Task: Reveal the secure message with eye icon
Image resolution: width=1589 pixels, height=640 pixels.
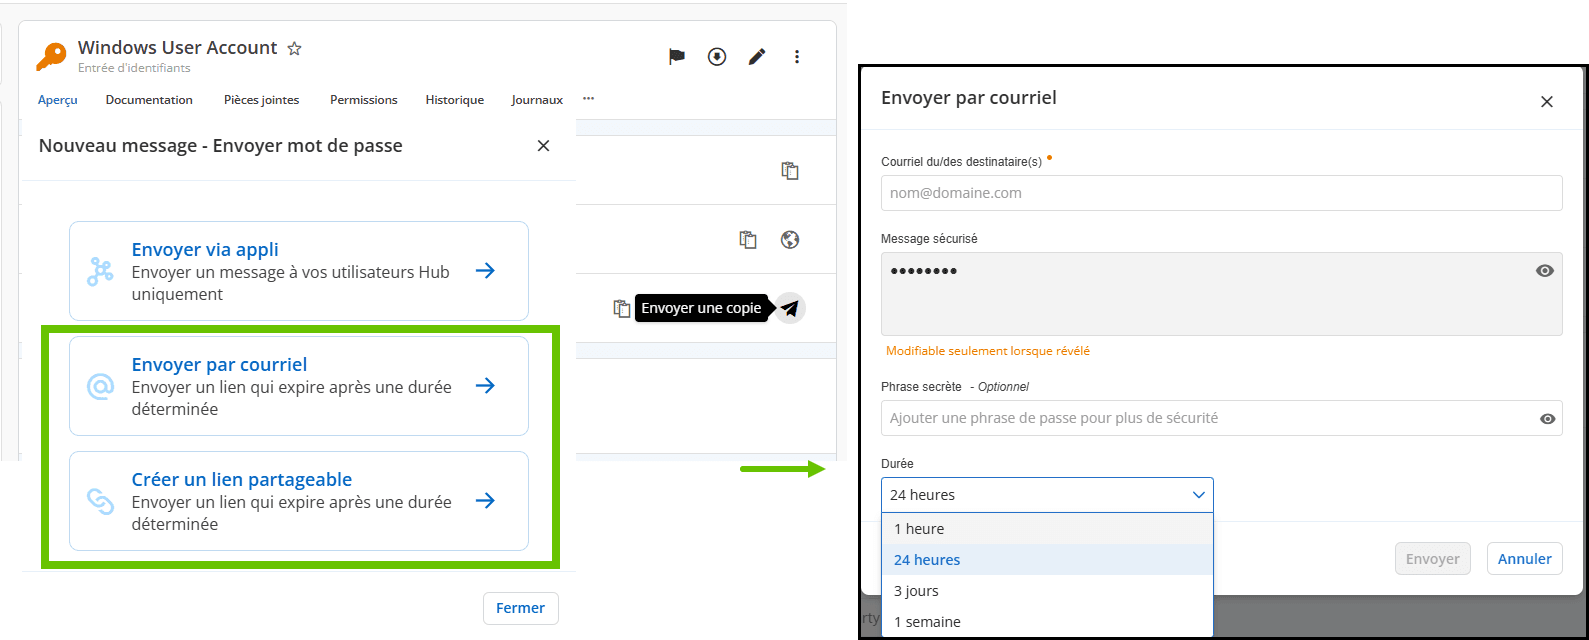Action: (1545, 271)
